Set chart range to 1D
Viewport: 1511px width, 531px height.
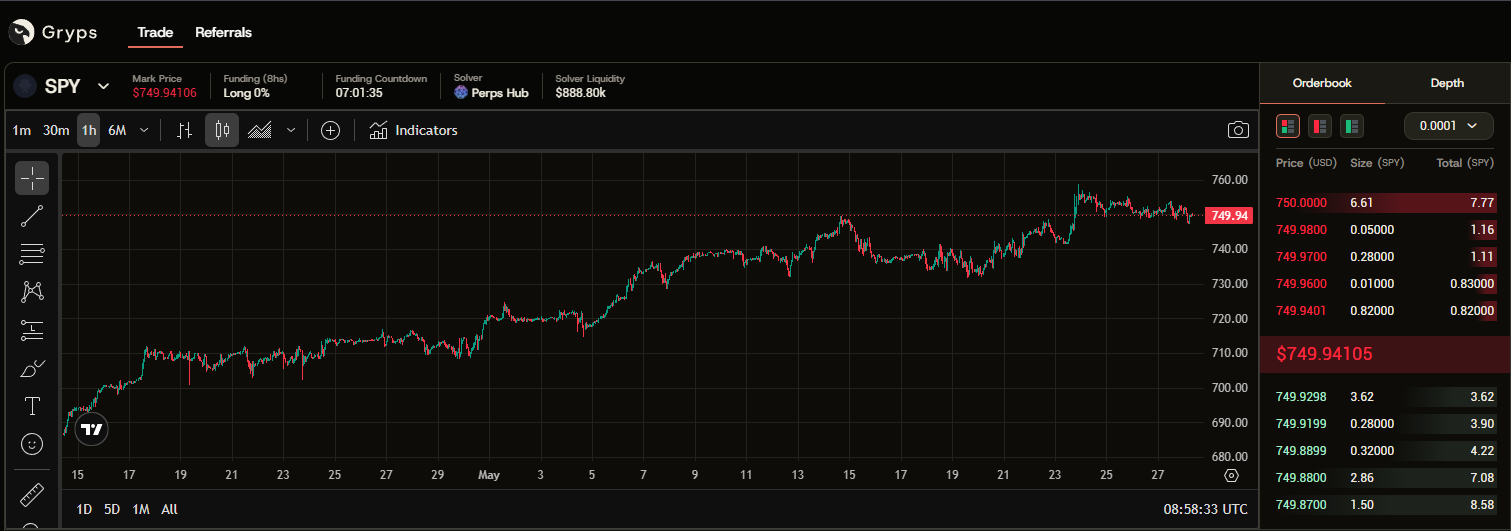pyautogui.click(x=84, y=509)
